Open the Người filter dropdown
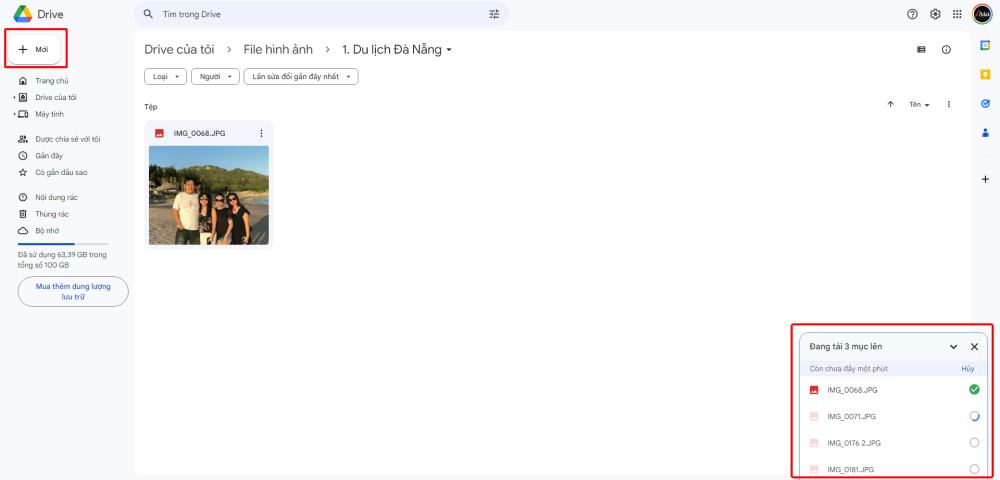Viewport: 1000px width, 480px height. pos(215,76)
